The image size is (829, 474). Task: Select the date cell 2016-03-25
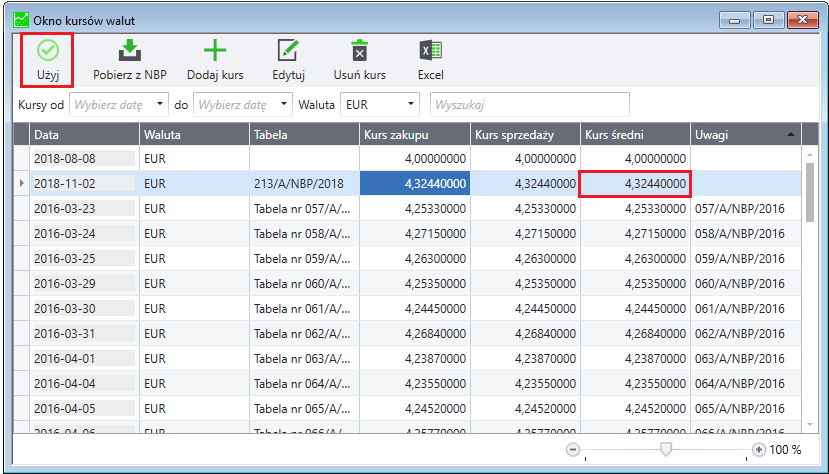tap(84, 258)
